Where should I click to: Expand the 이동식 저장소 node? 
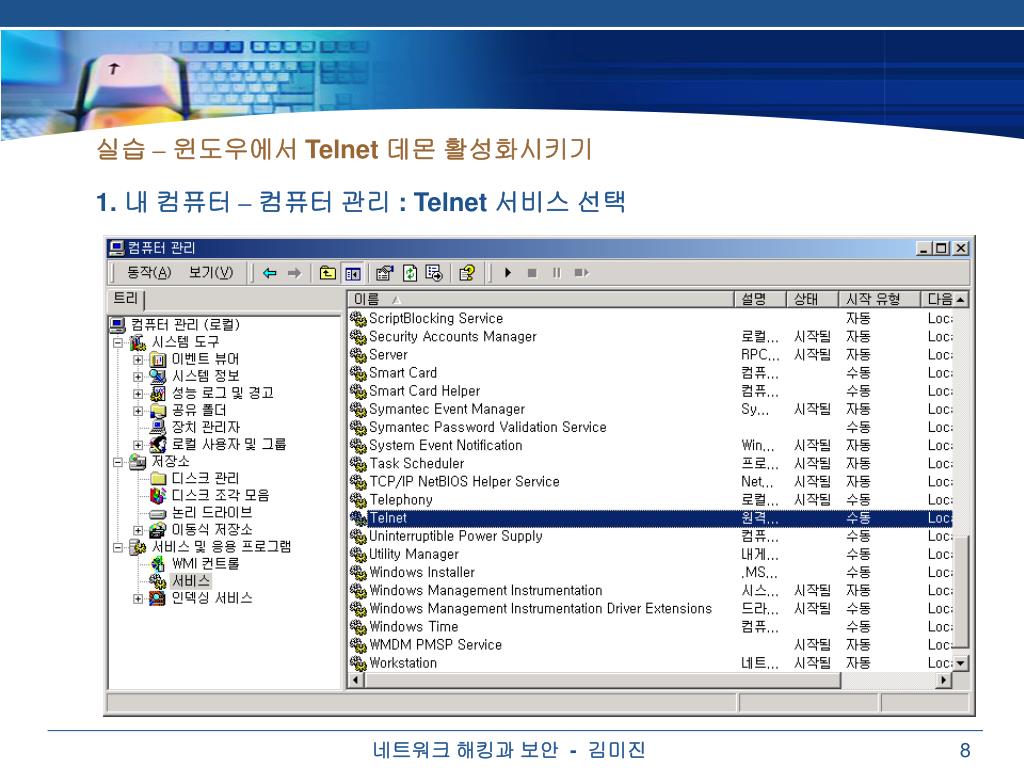[x=138, y=530]
